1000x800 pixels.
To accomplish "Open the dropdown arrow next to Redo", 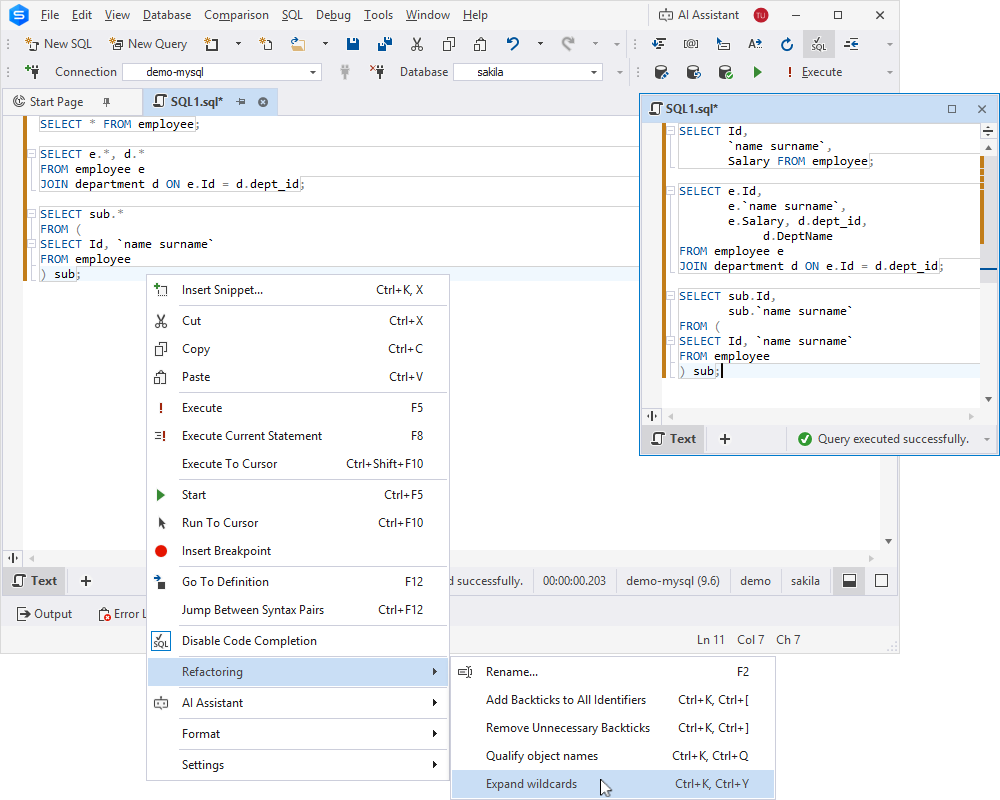I will tap(595, 44).
